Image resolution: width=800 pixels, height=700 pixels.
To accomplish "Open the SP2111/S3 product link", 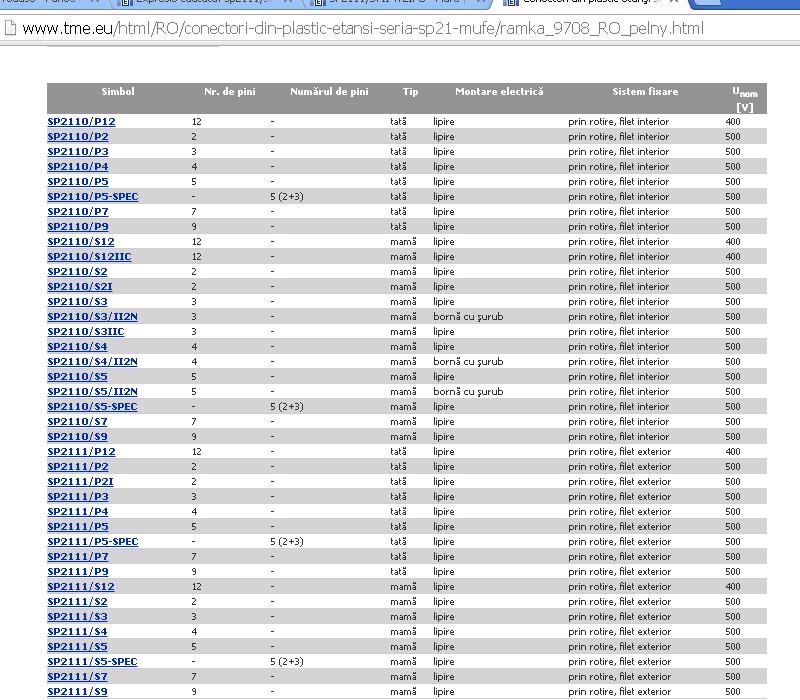I will click(x=78, y=616).
